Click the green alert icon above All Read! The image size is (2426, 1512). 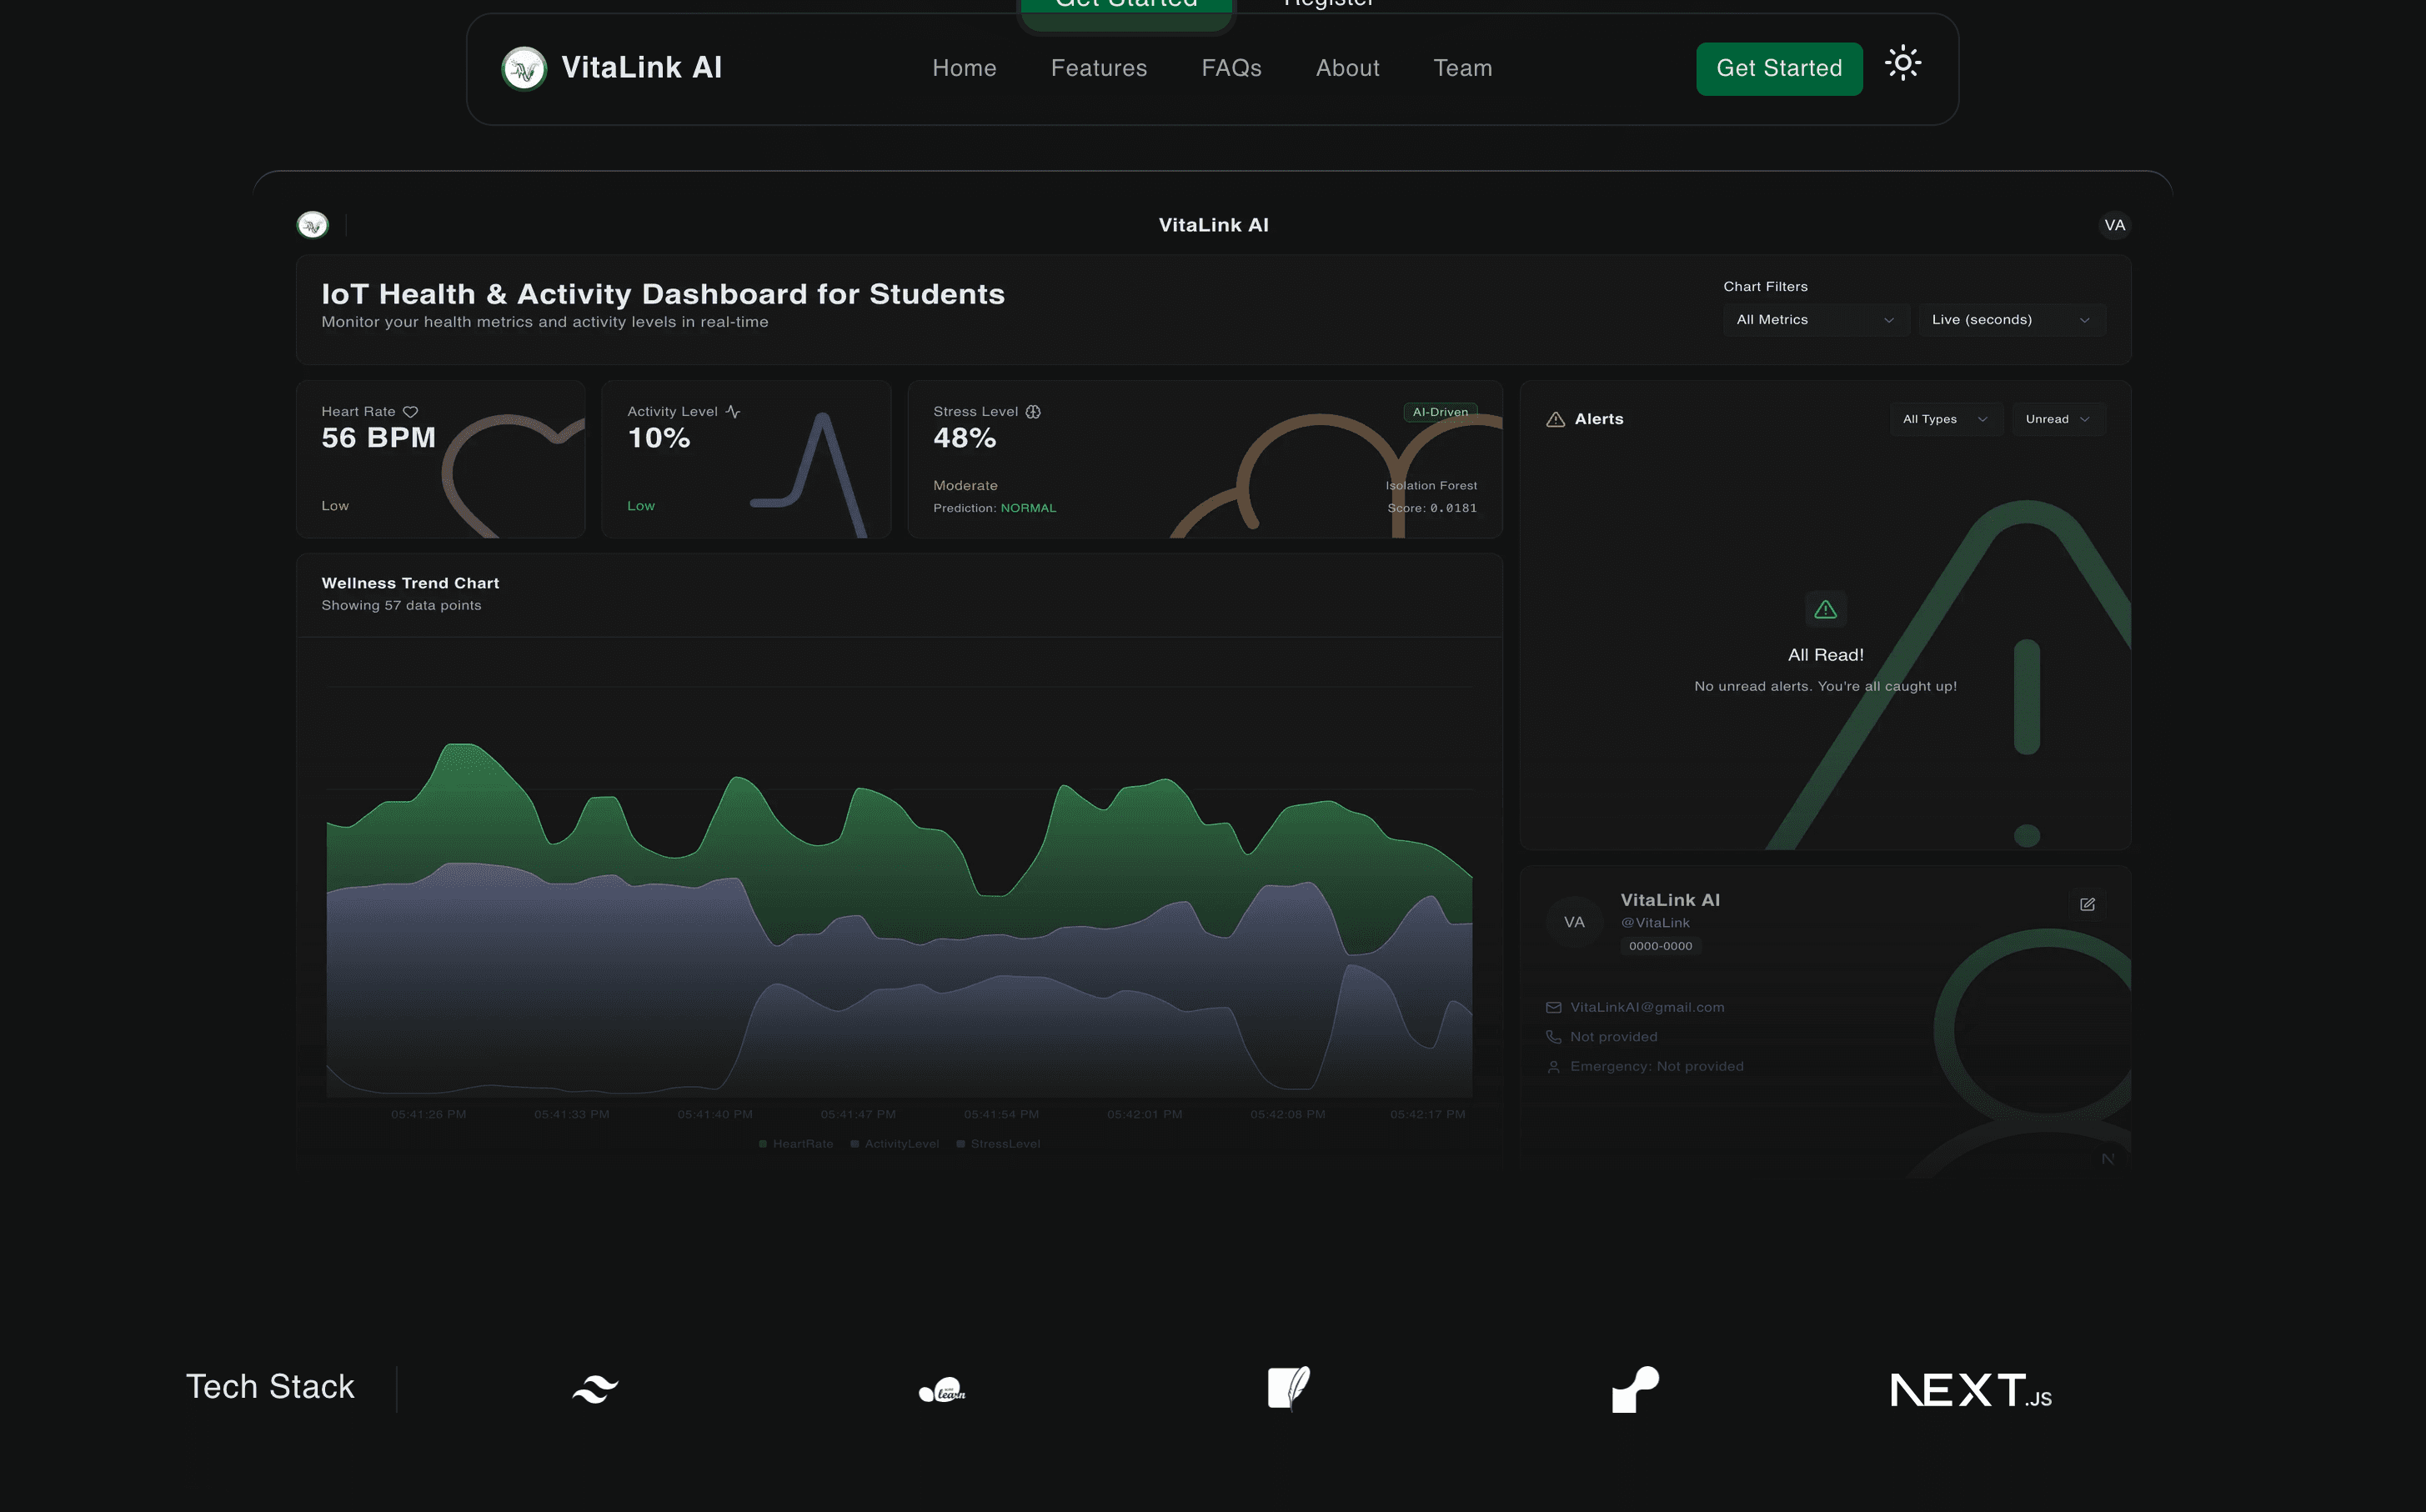click(1825, 609)
